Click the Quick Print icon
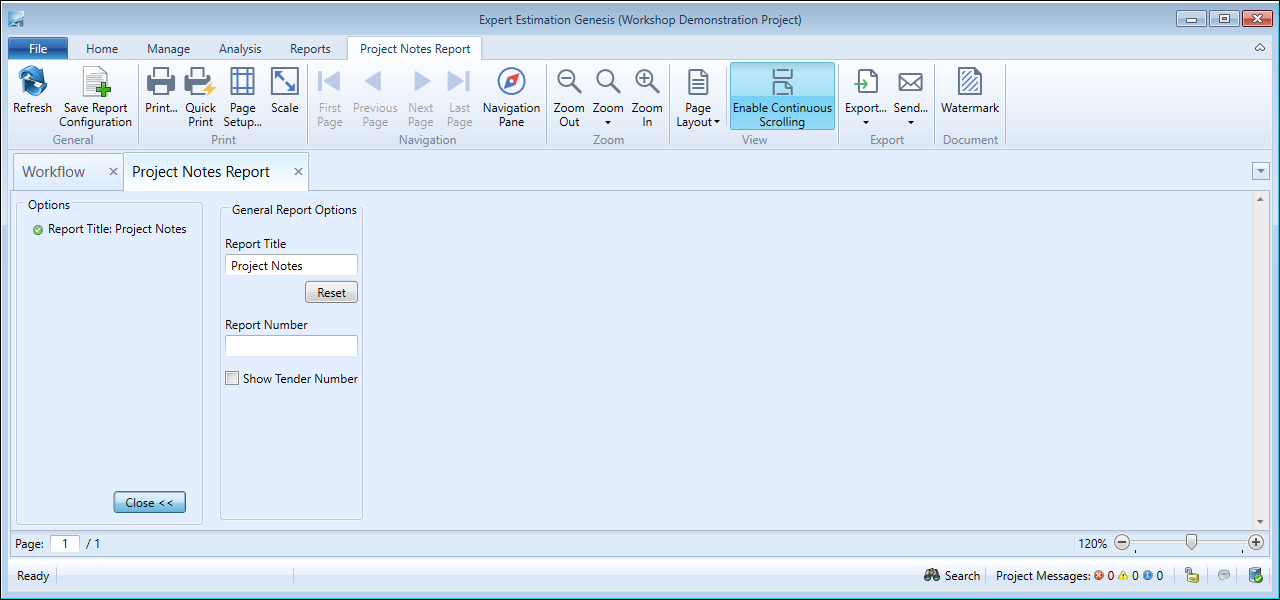The width and height of the screenshot is (1280, 600). [201, 83]
